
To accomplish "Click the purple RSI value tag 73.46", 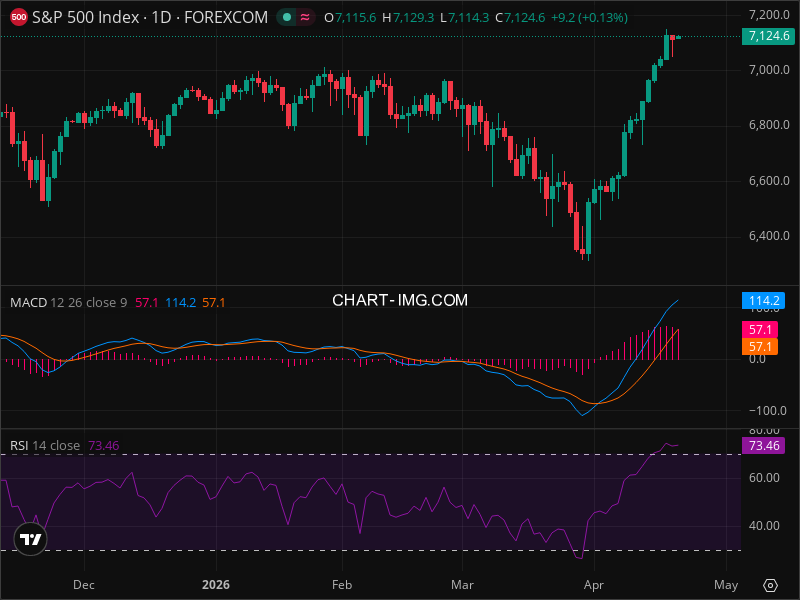I will (x=763, y=445).
